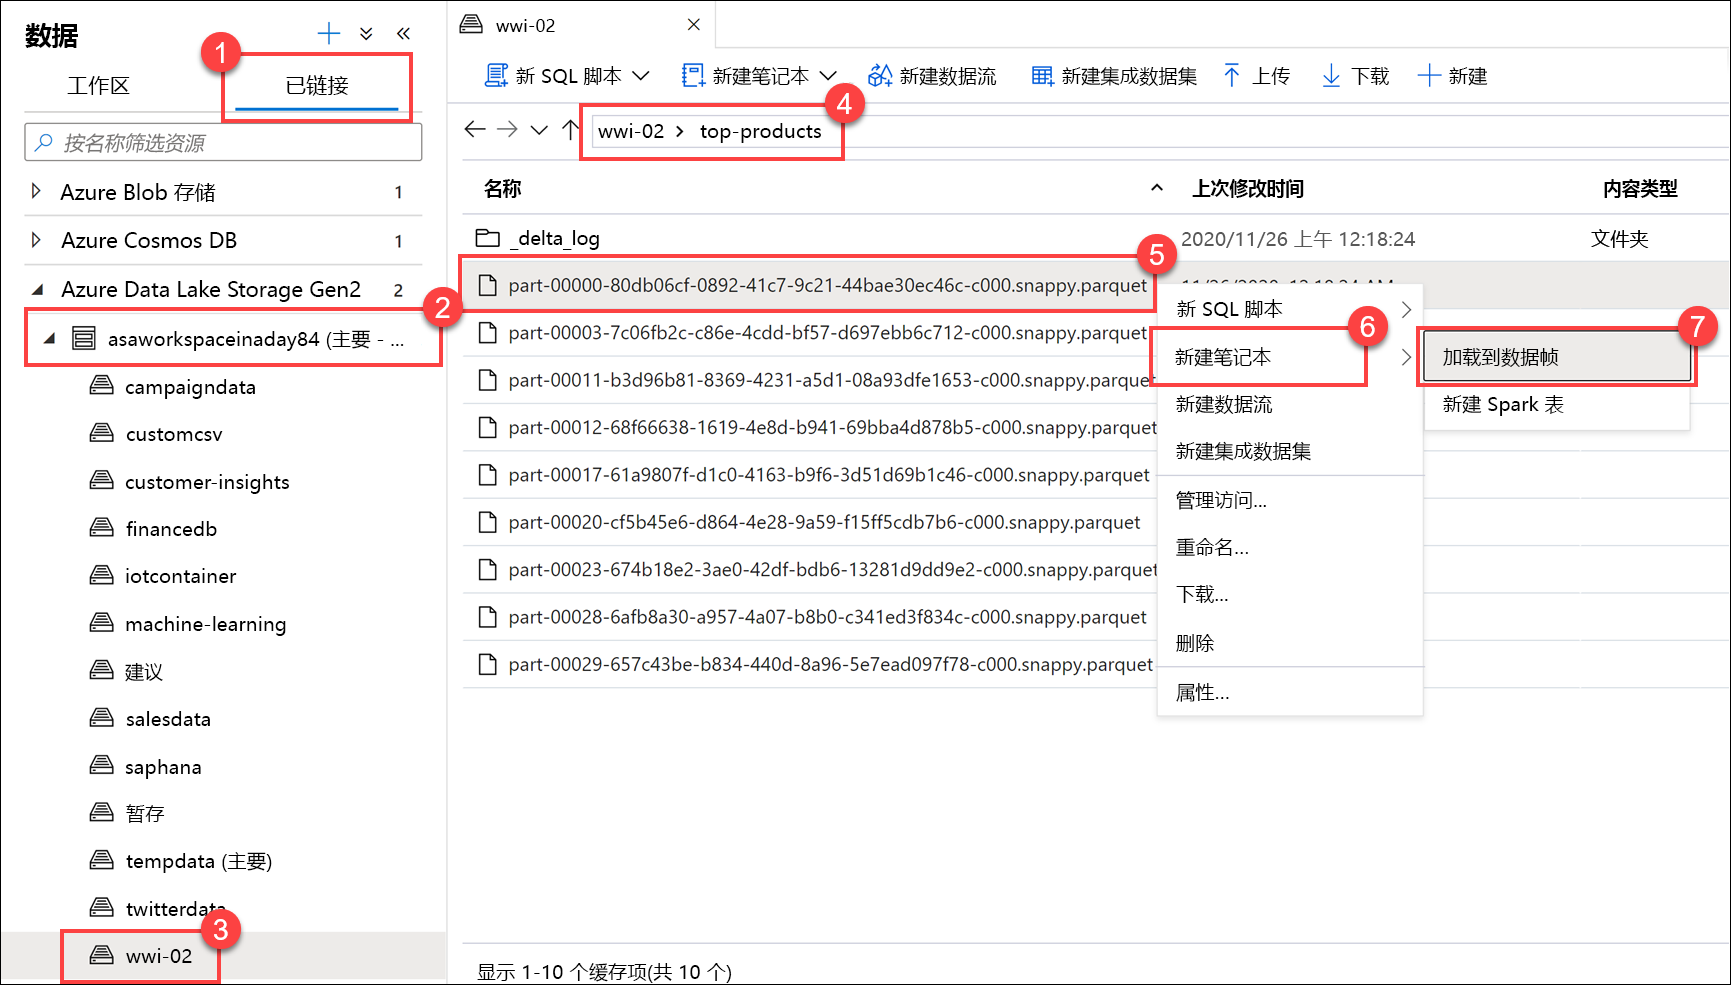Click the 新 SQL 脚本 toolbar button

553,76
